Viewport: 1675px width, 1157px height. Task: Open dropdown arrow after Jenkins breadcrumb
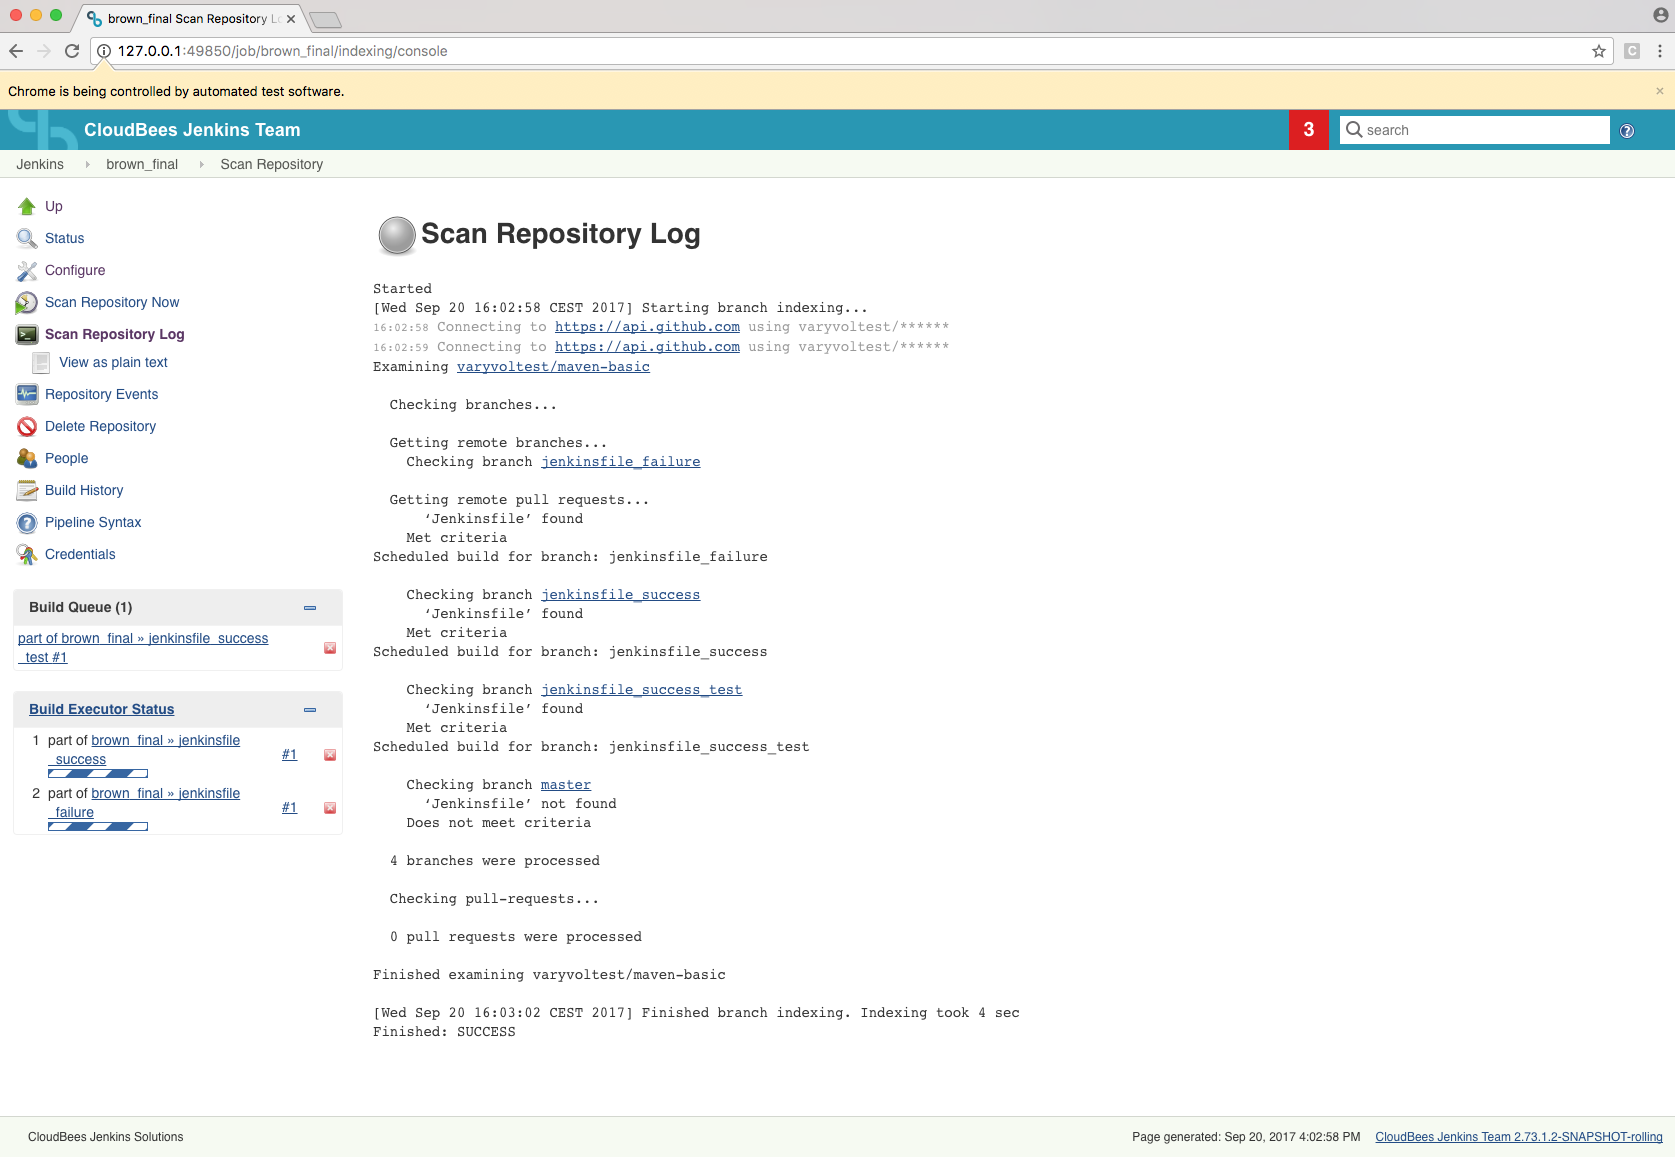point(87,165)
